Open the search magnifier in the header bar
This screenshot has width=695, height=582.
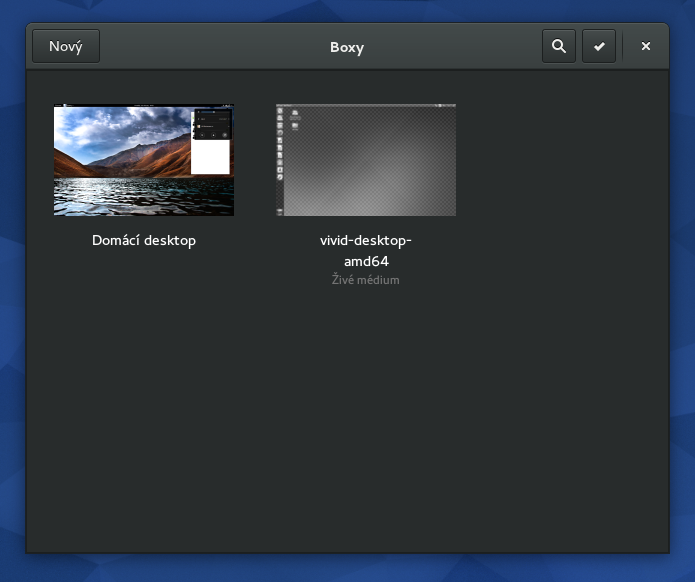coord(559,46)
